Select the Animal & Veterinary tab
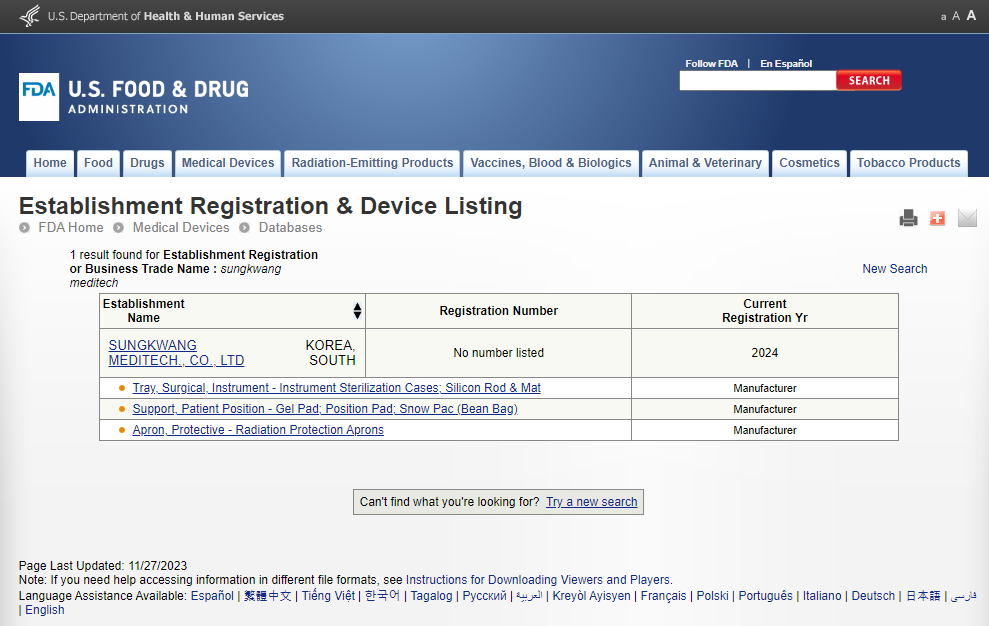 (705, 163)
